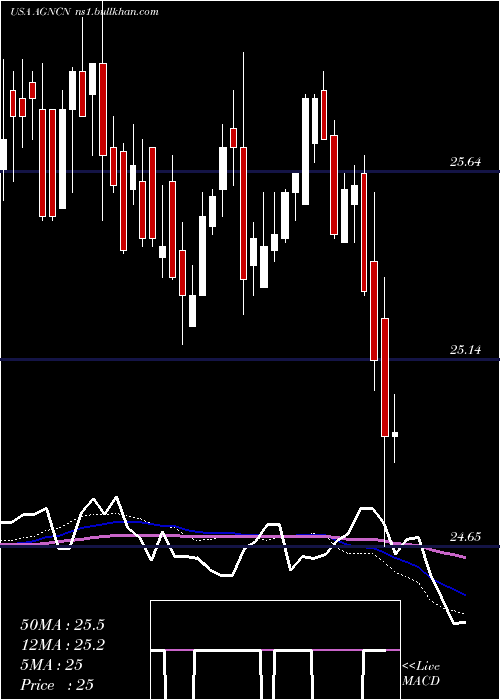Click the 24.65 price level label
The width and height of the screenshot is (500, 700).
(465, 537)
